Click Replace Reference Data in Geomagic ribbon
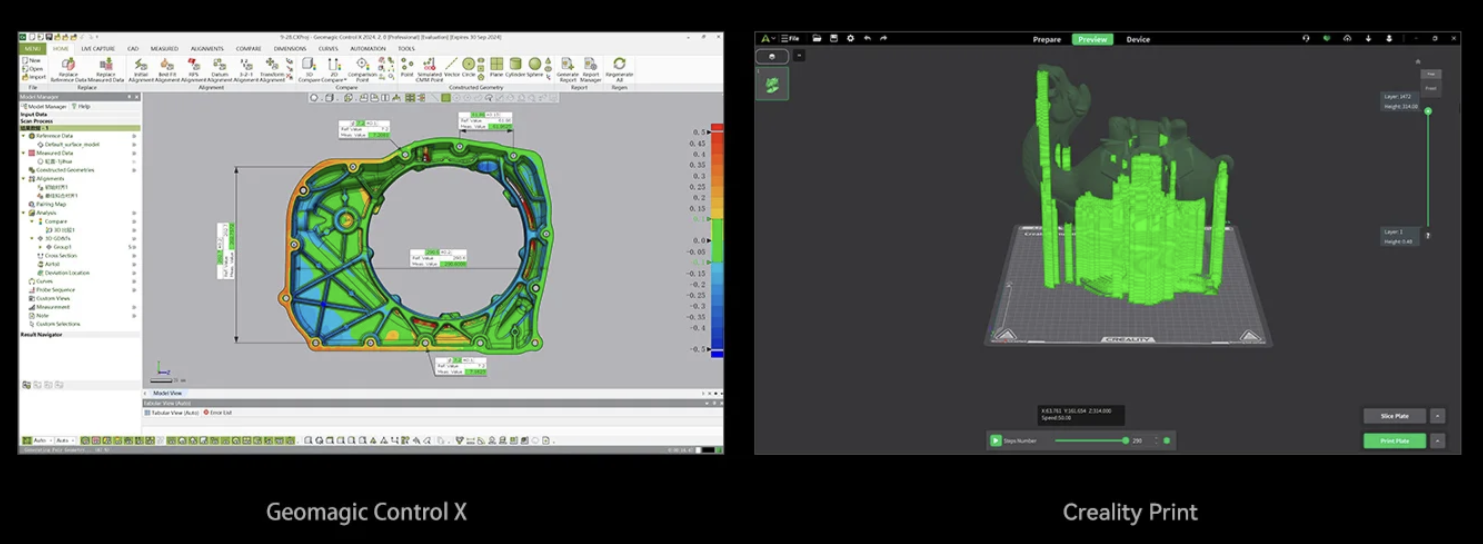 coord(68,70)
